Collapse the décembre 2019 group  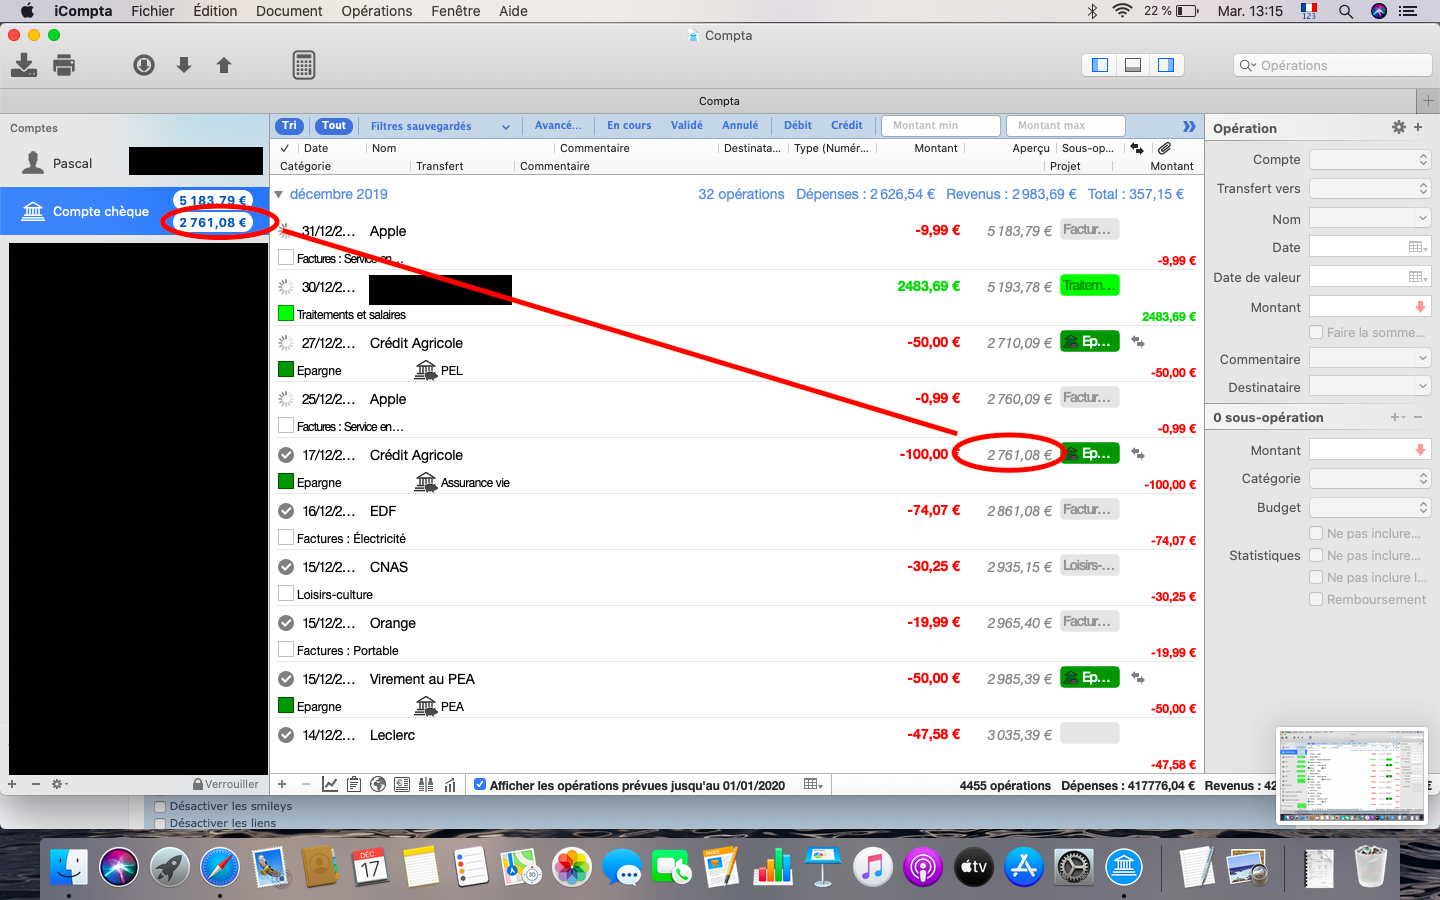(x=279, y=194)
